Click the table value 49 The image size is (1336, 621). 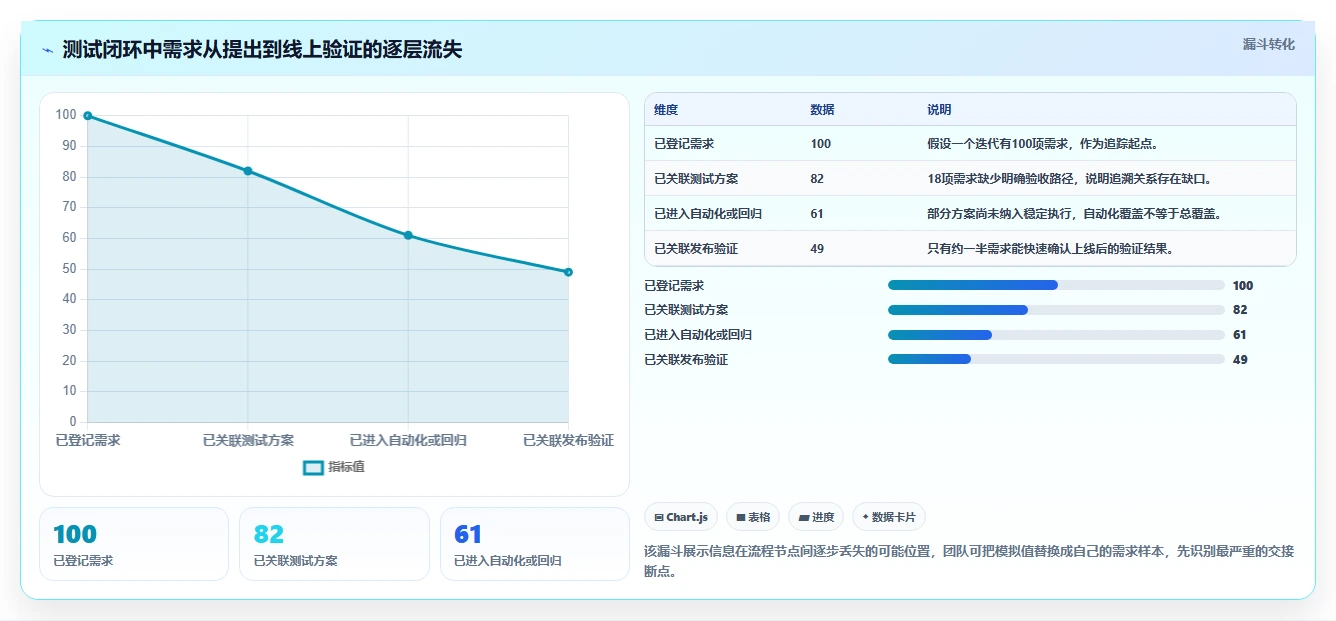click(x=817, y=249)
